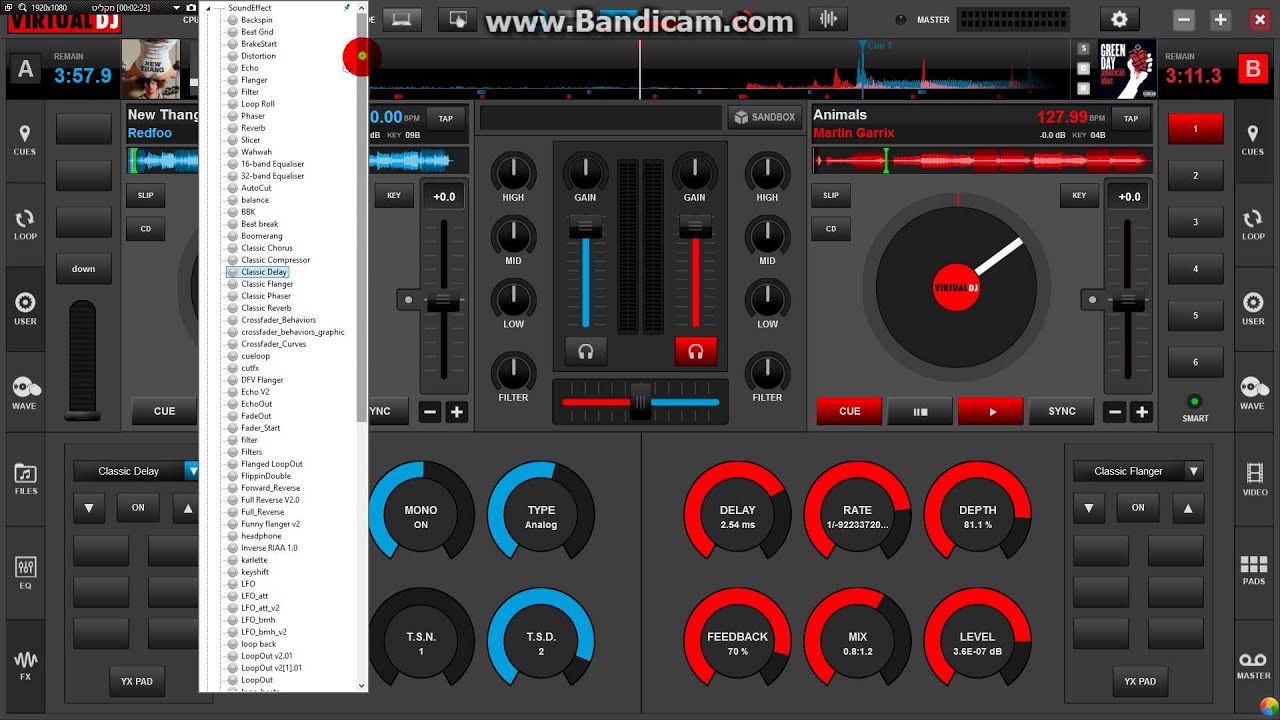Screen dimensions: 1280x720
Task: Open the CUES panel on right sidebar
Action: pos(1252,140)
